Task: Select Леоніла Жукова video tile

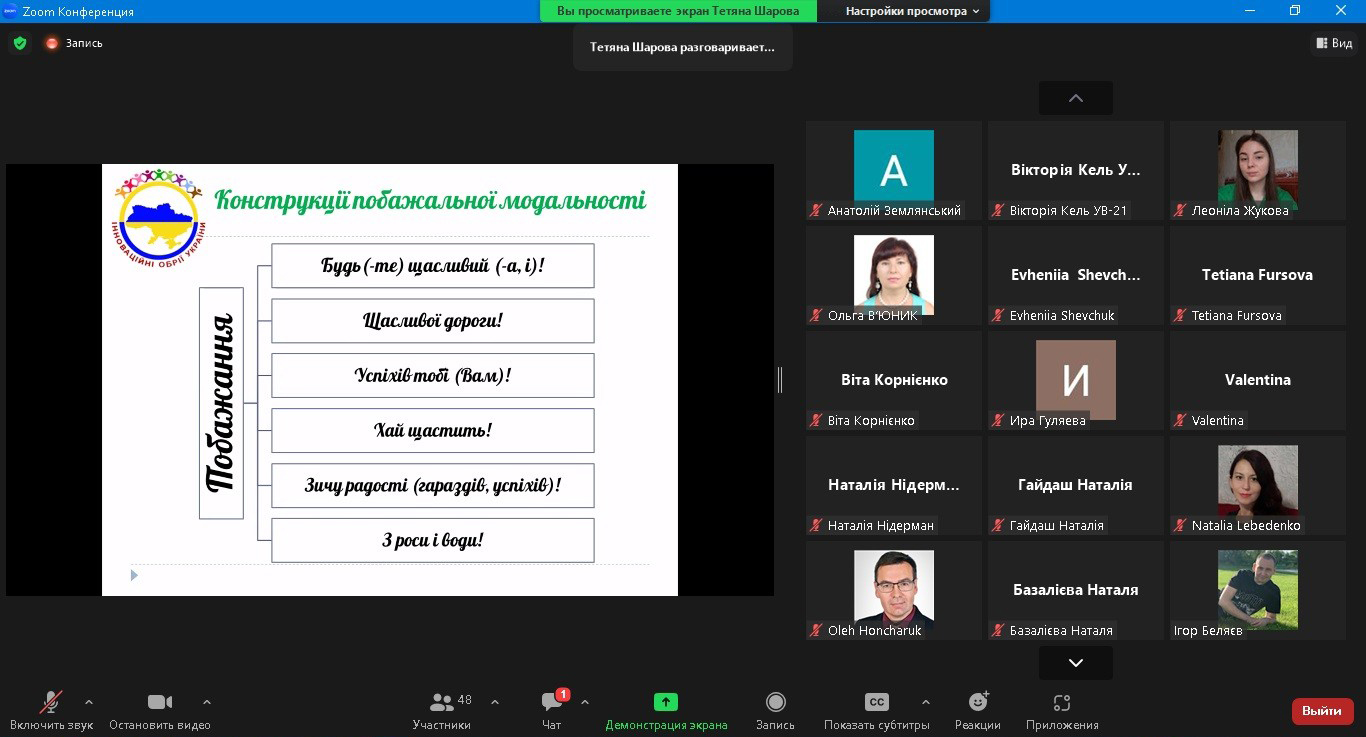Action: 1258,170
